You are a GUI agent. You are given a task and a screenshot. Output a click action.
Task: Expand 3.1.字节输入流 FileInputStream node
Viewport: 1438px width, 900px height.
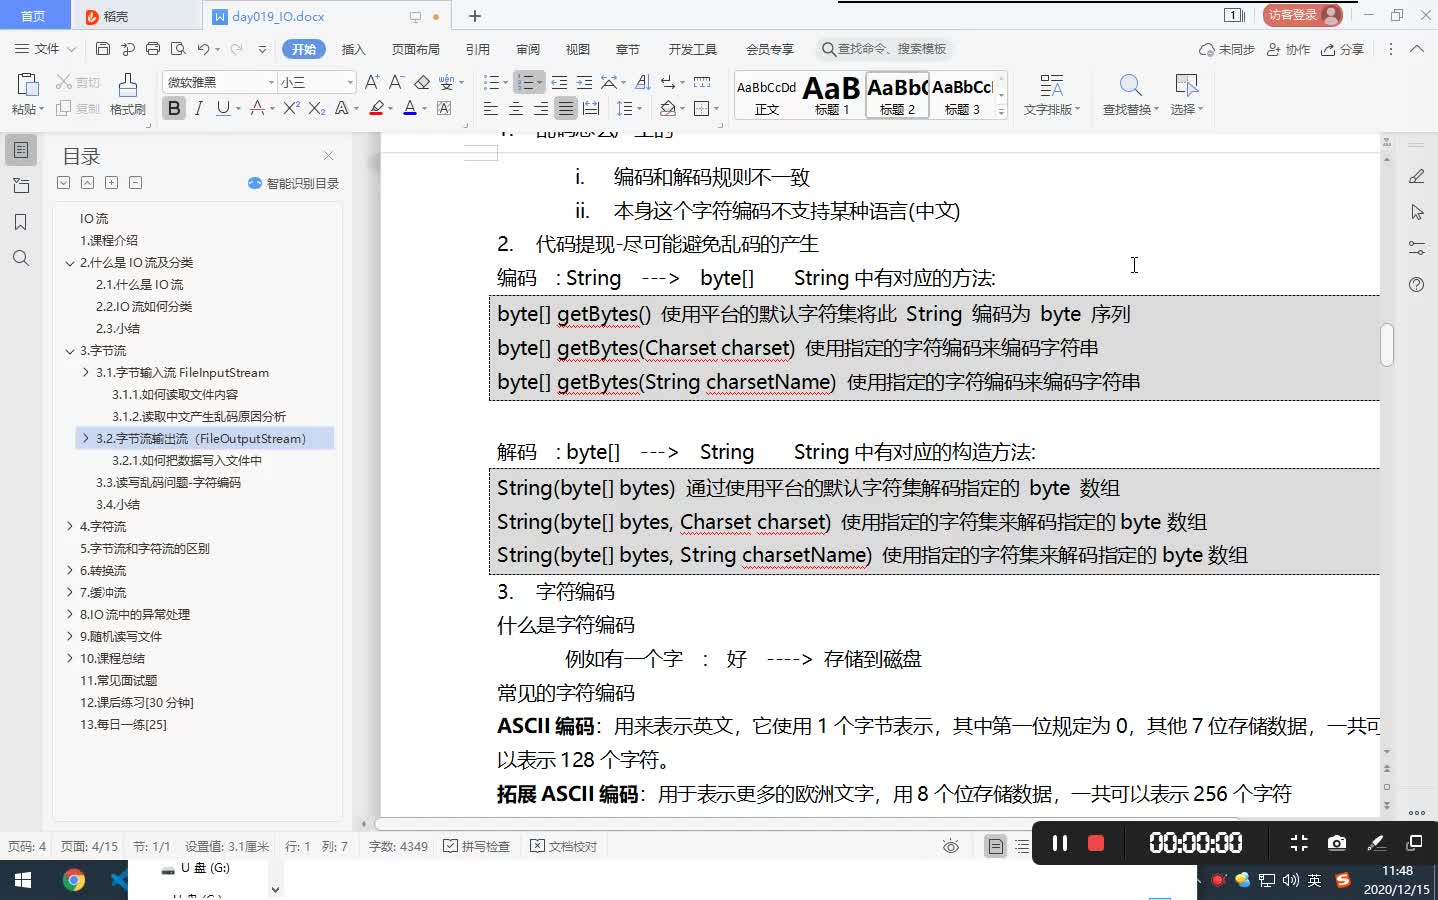85,372
